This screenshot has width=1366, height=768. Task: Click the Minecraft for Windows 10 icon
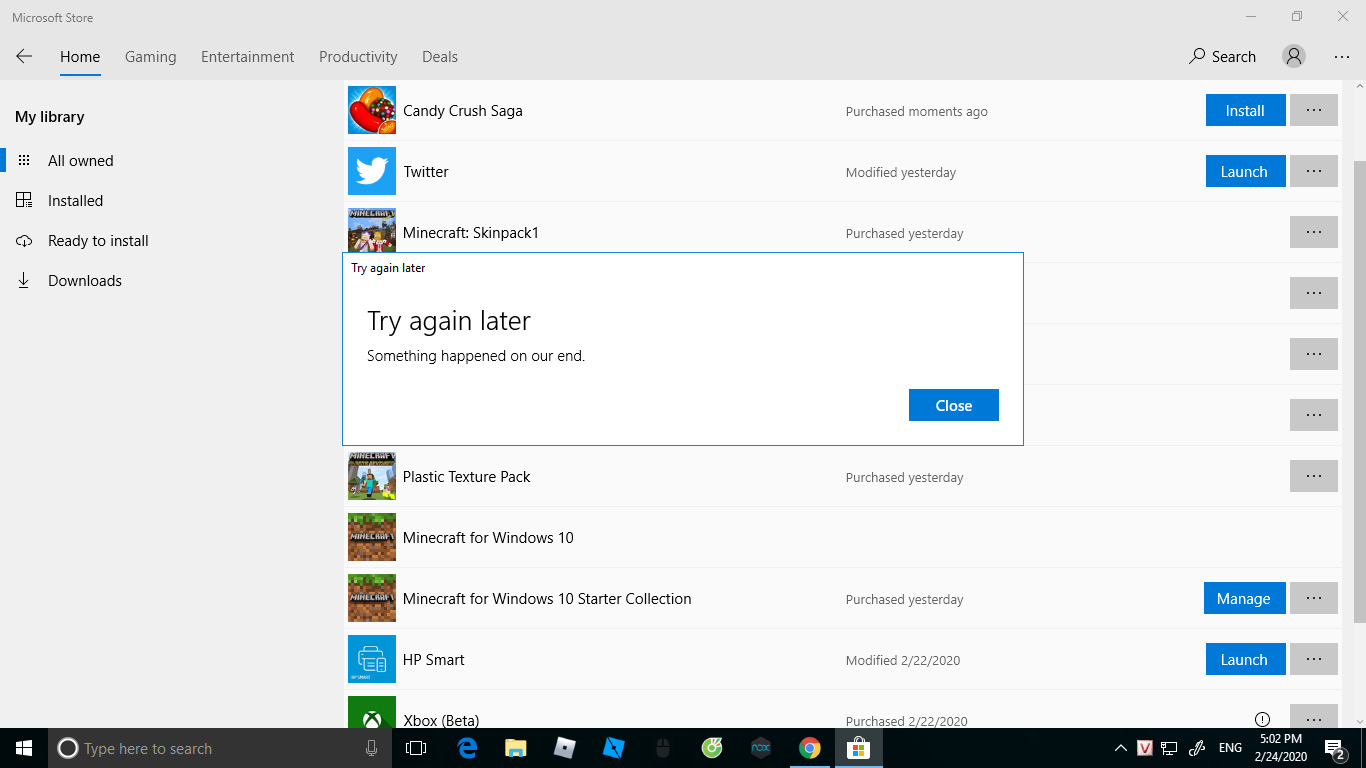point(372,537)
